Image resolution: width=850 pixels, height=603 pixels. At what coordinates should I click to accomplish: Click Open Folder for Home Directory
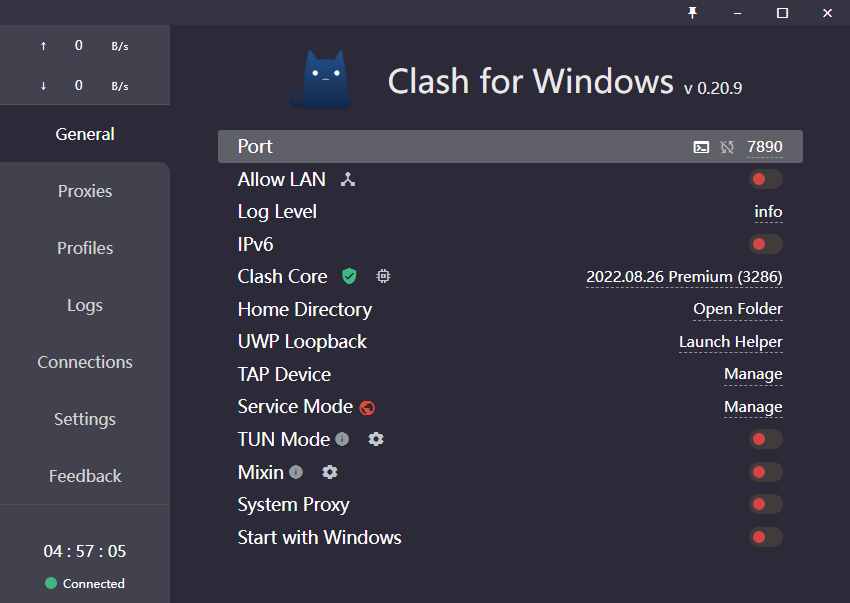tap(738, 309)
